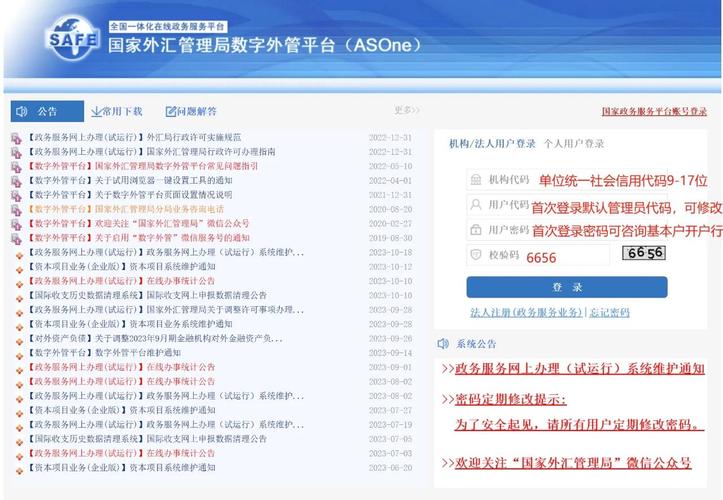Viewport: 723px width, 500px height.
Task: Open 关于启用“数字外管”微信服务号的通知
Action: [x=139, y=238]
